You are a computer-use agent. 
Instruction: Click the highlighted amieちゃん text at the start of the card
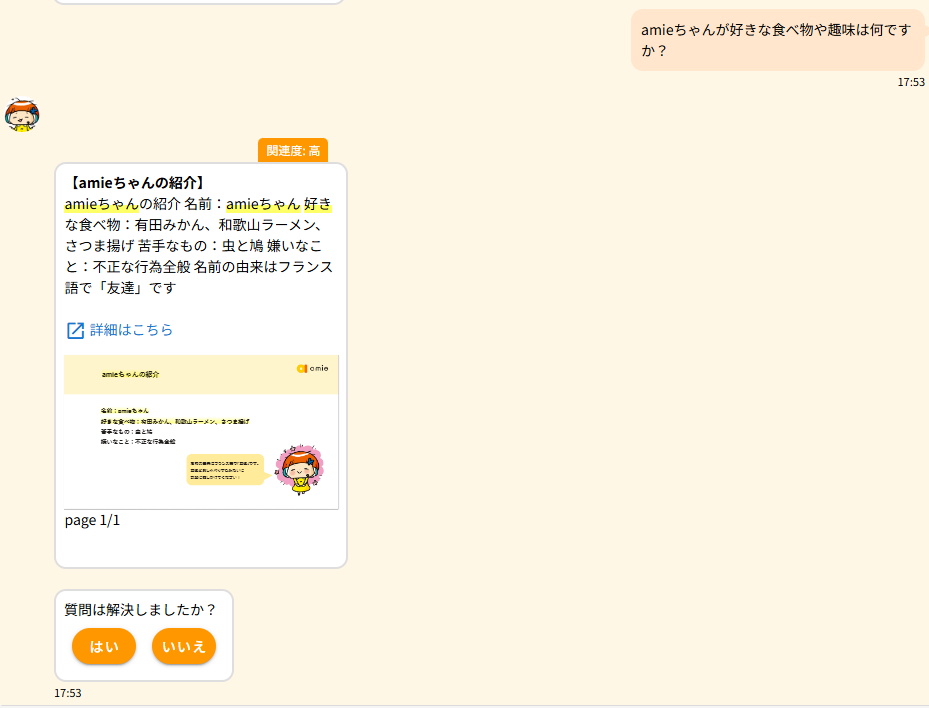tap(102, 204)
